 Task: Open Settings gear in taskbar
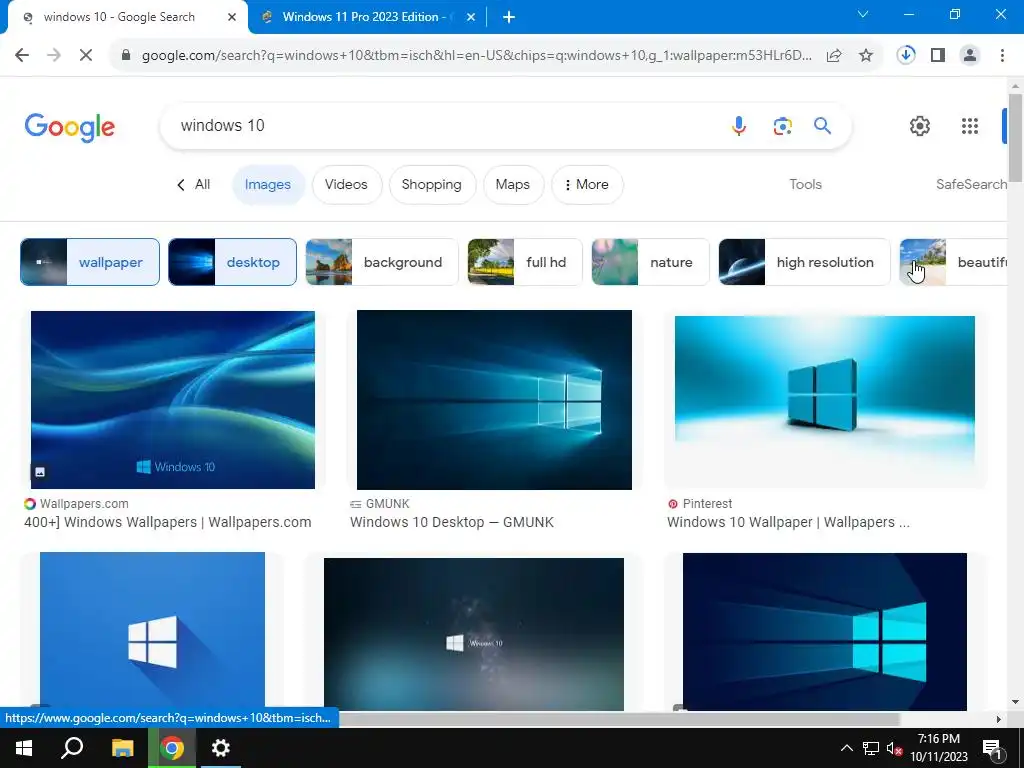221,748
